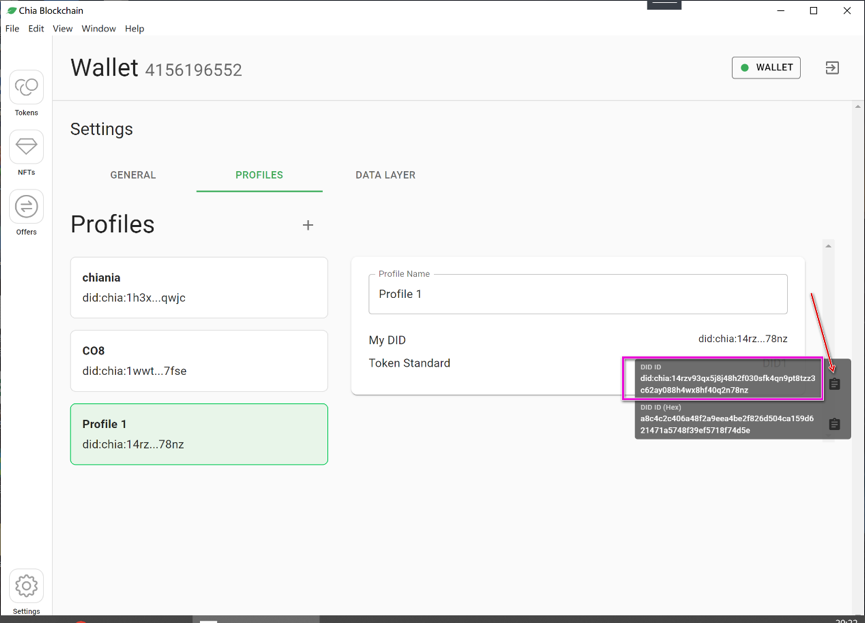Add a new profile with plus icon
Viewport: 865px width, 623px height.
(308, 225)
